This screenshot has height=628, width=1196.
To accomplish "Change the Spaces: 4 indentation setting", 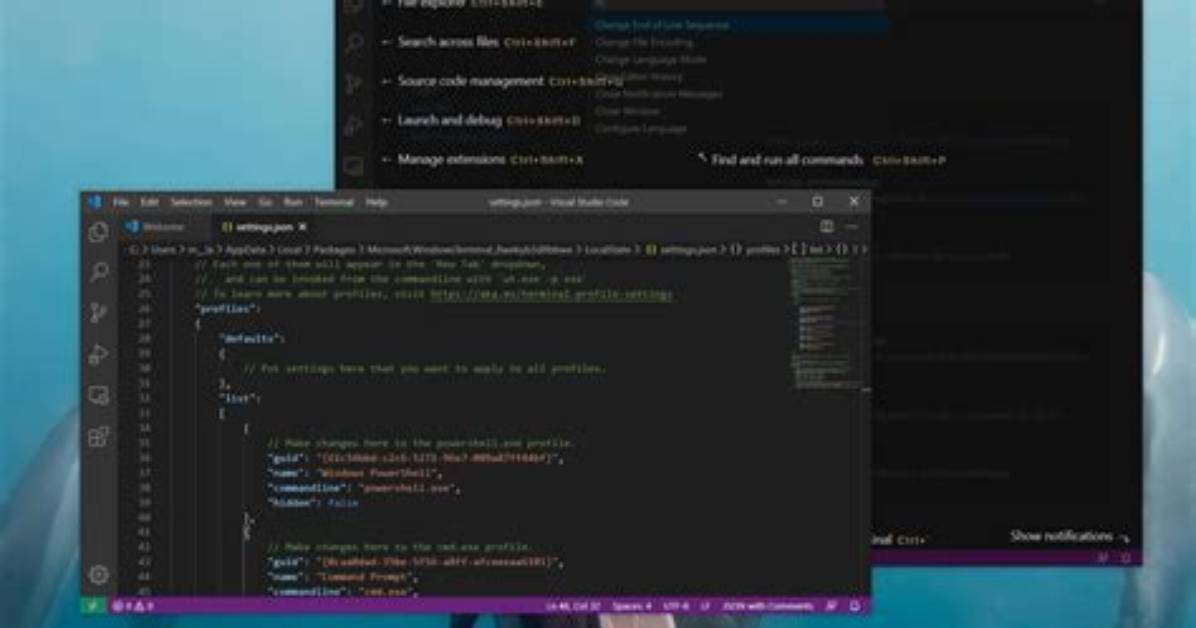I will (632, 606).
